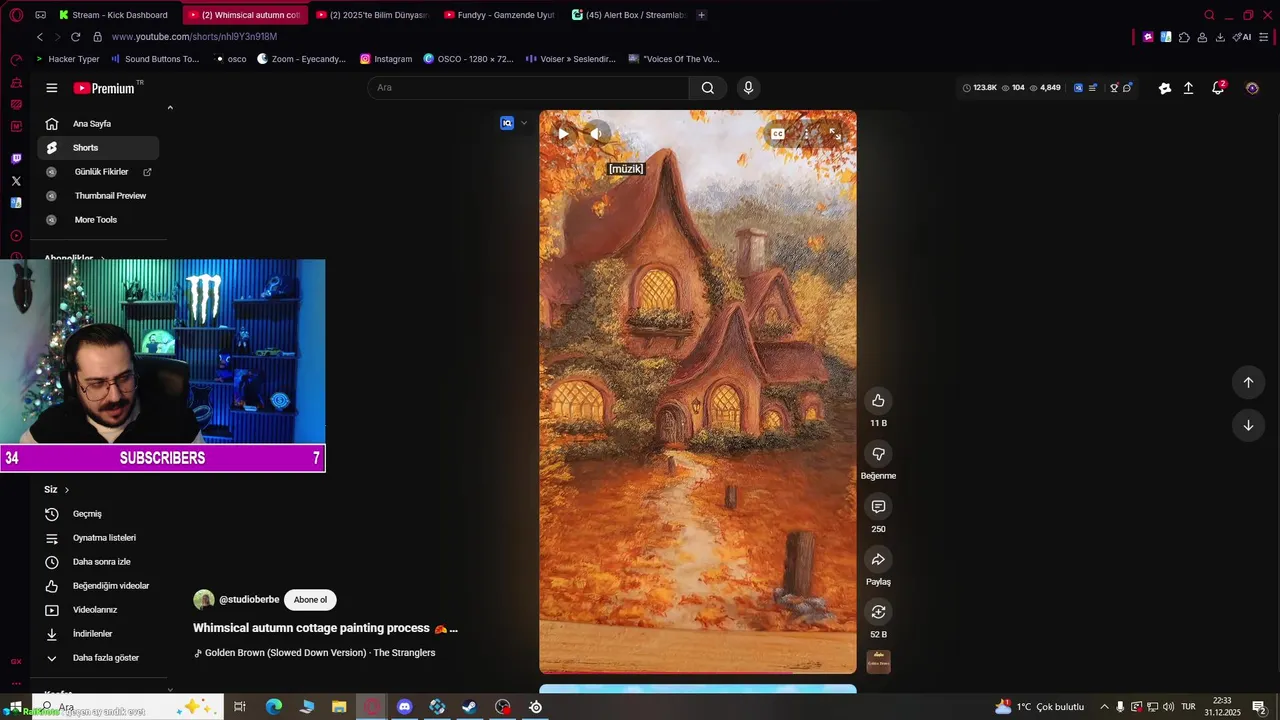Open Discord from the taskbar
The image size is (1280, 720).
tap(404, 707)
